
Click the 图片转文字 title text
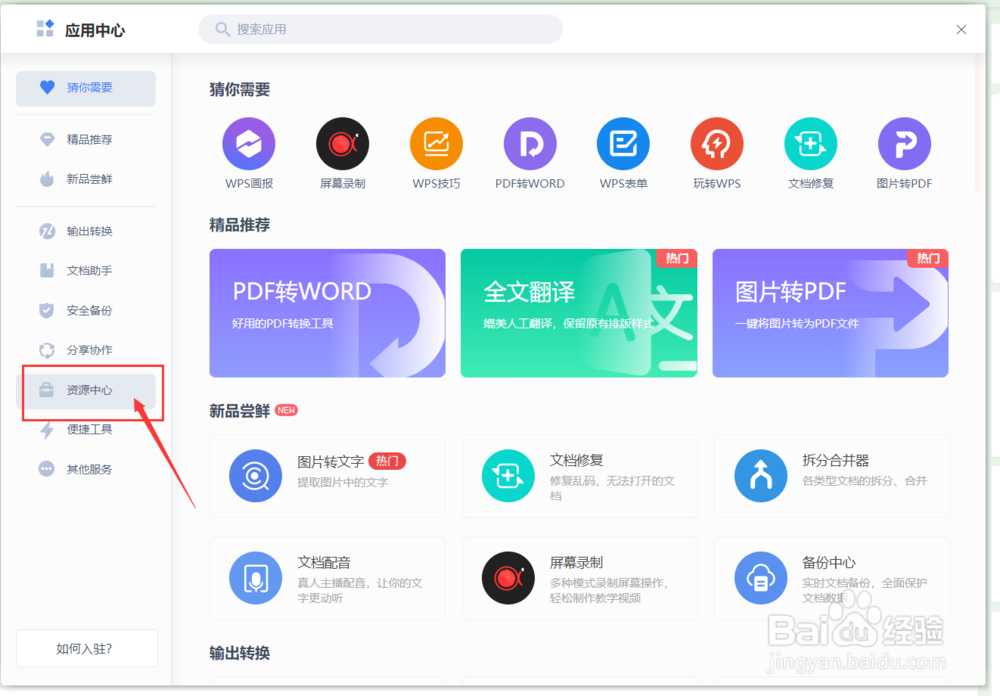[x=330, y=461]
